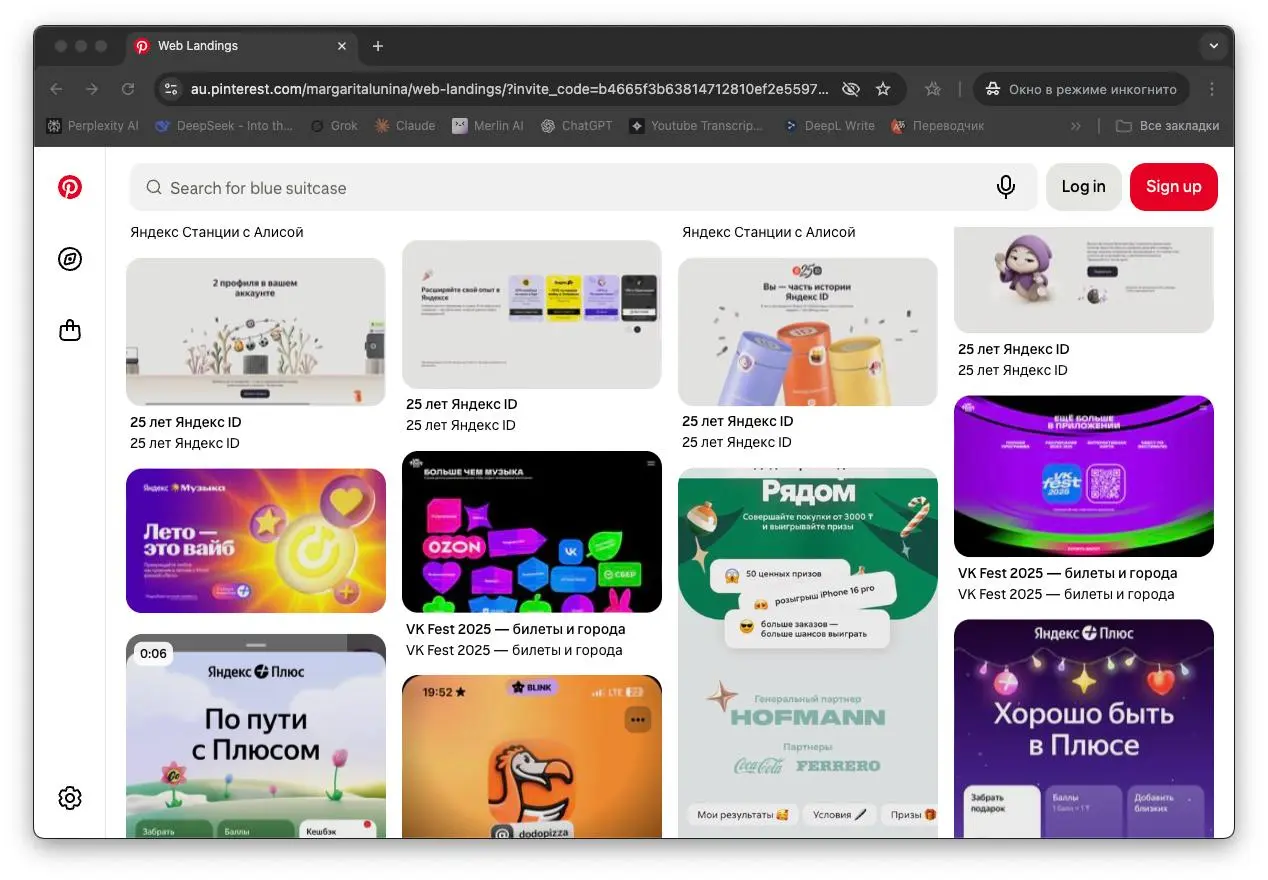Open the site information icon in address bar
Viewport: 1268px width, 880px height.
pyautogui.click(x=171, y=89)
